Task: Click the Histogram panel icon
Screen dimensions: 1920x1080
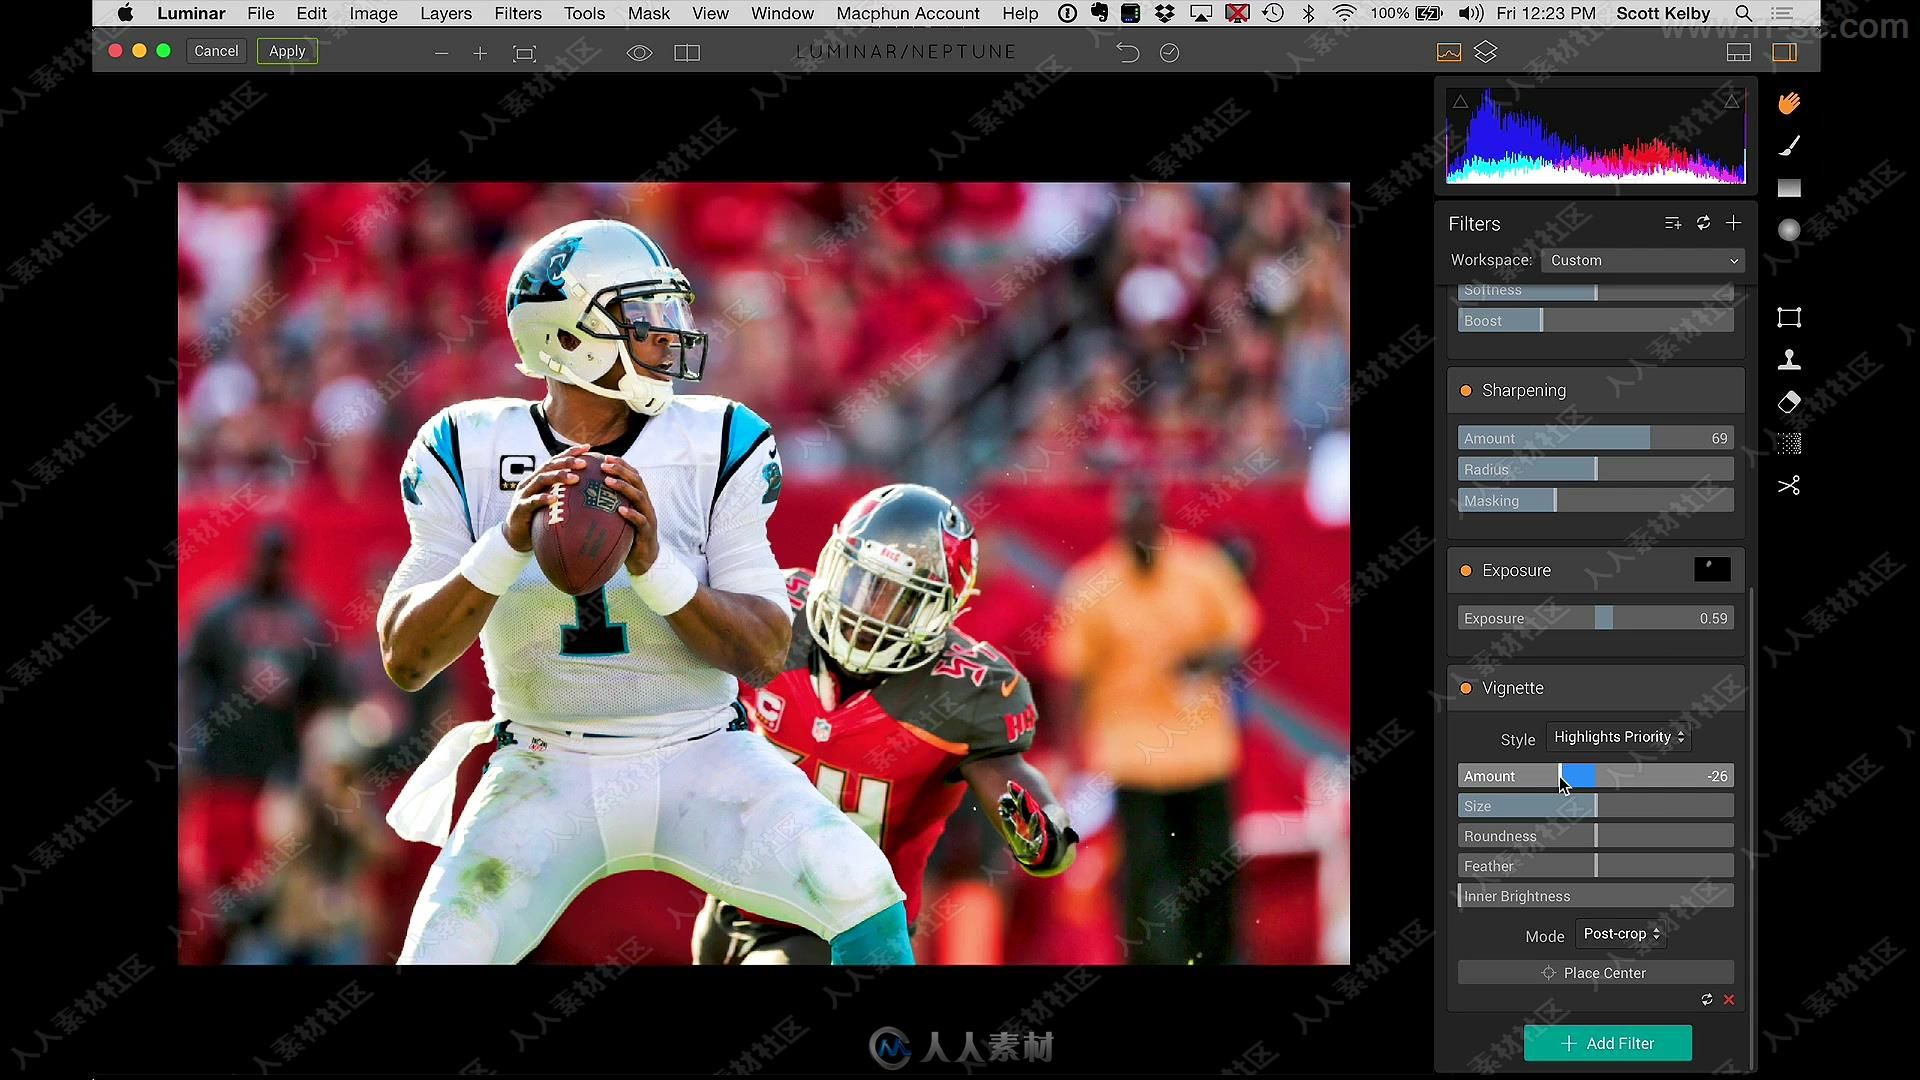Action: click(x=1448, y=51)
